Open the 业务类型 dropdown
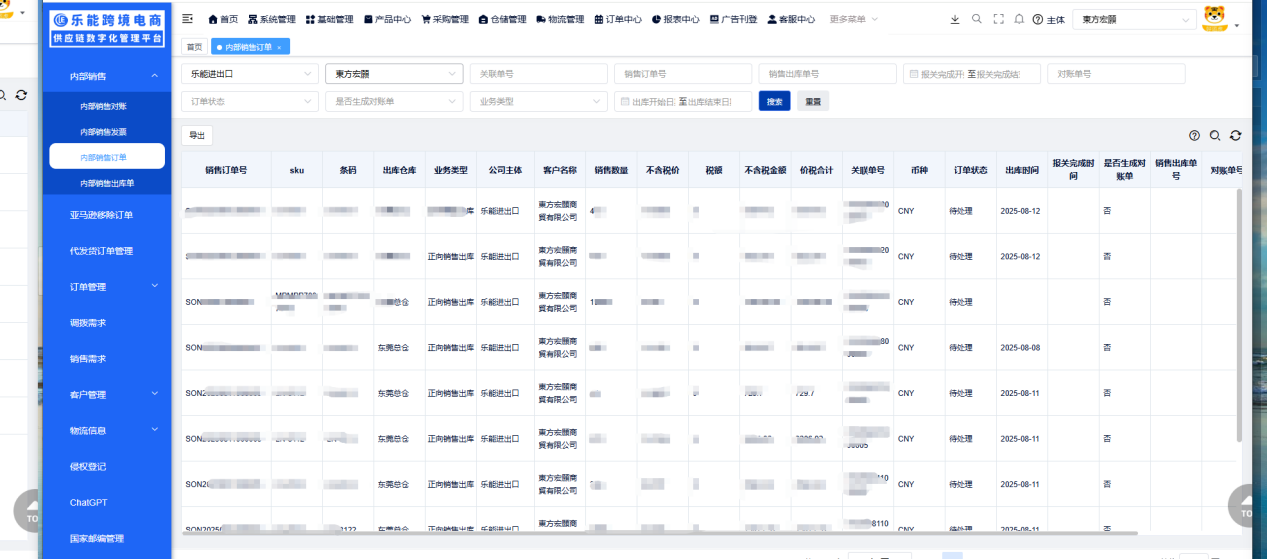Screen dimensions: 1267x559 coord(538,102)
